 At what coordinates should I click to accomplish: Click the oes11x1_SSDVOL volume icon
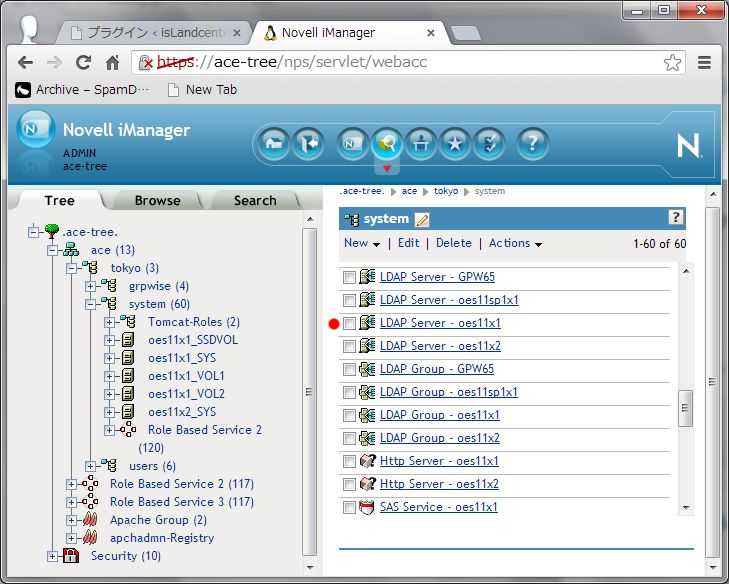point(128,340)
